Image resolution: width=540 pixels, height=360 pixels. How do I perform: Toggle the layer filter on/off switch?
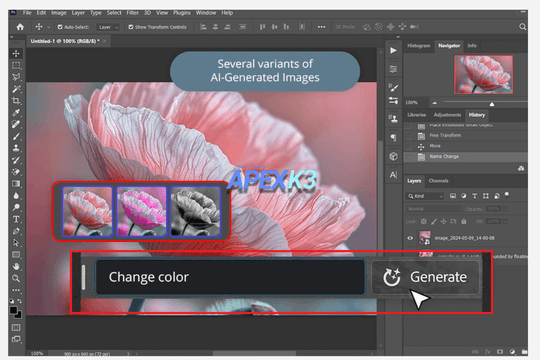tap(507, 195)
